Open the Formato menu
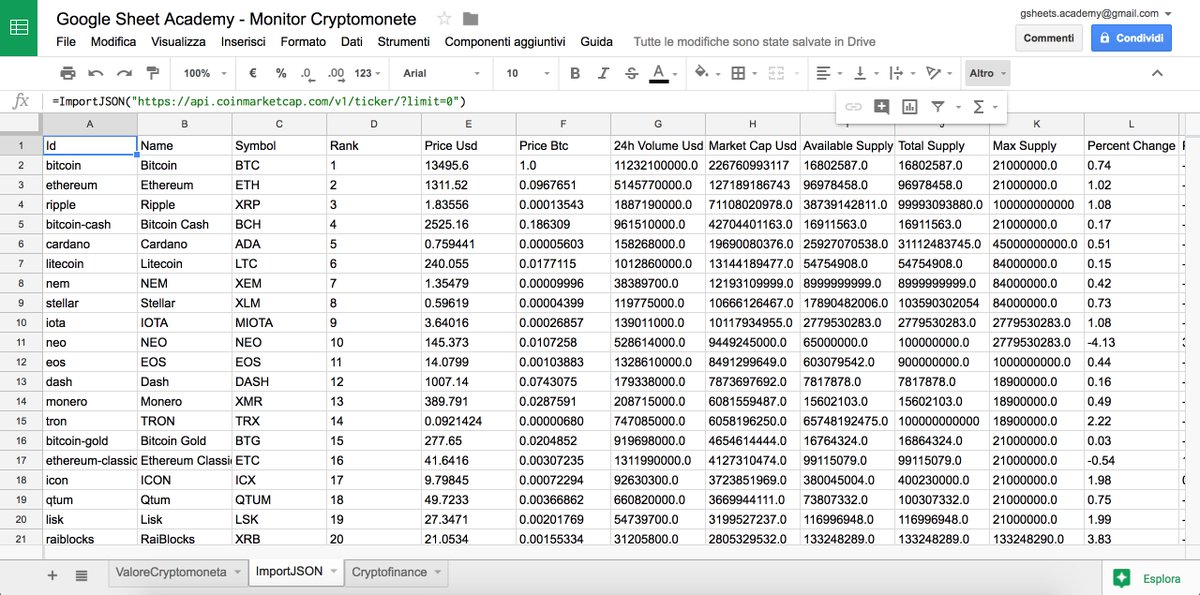Screen dimensions: 1200x595 [x=303, y=42]
